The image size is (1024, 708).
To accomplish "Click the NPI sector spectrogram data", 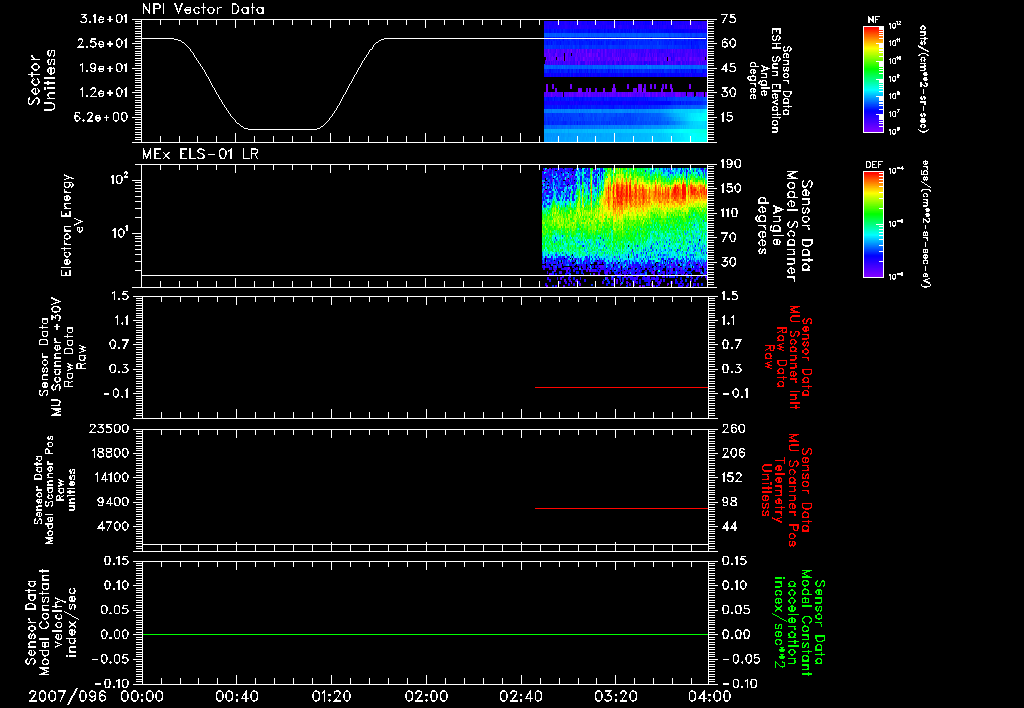I will (x=626, y=81).
